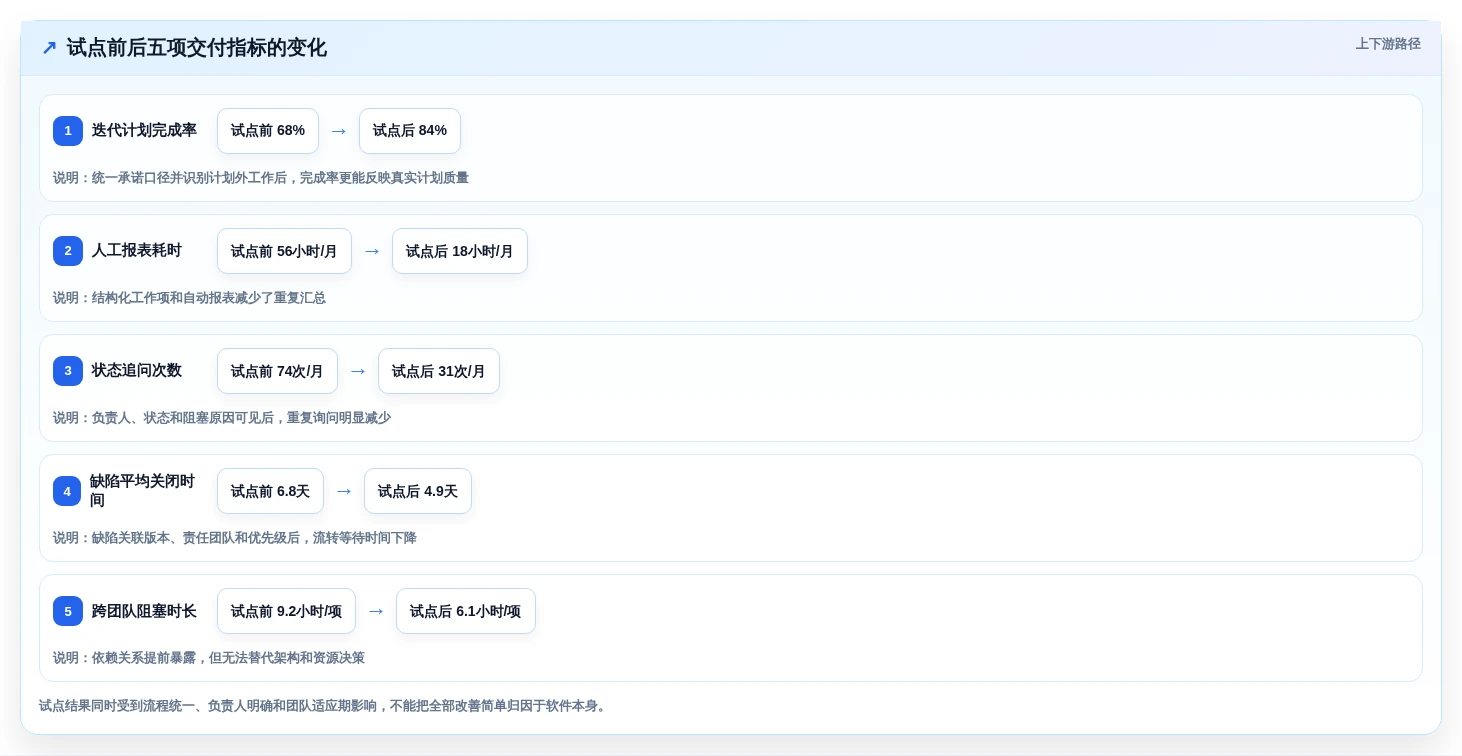Click the 跨团队阻塞时长 metric name
Screen dimensions: 1462x756
[x=144, y=611]
